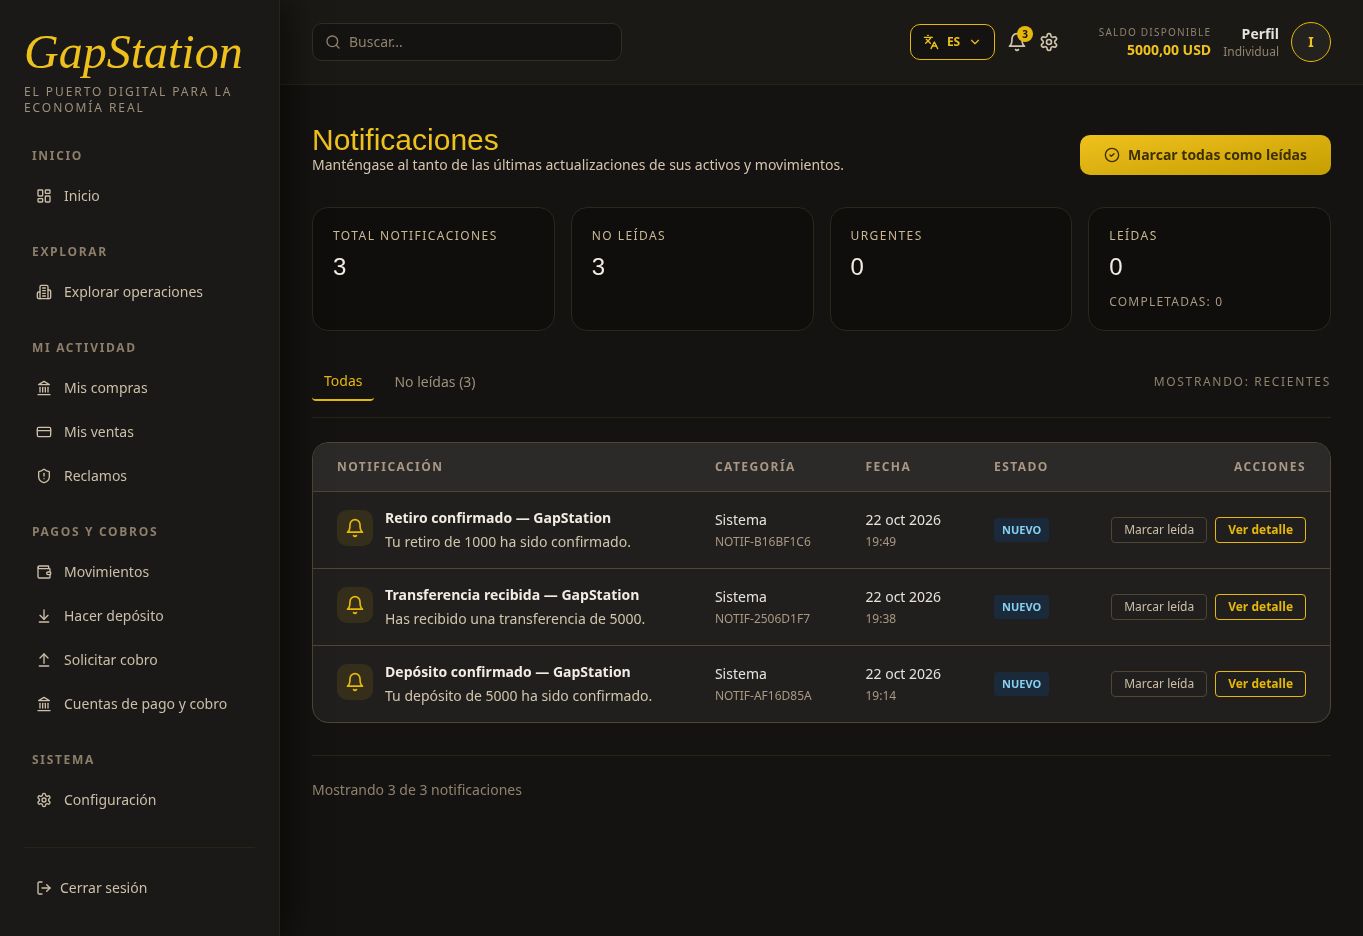Click Configuración gear icon in sidebar
Screen dimensions: 1363x936
pos(44,800)
